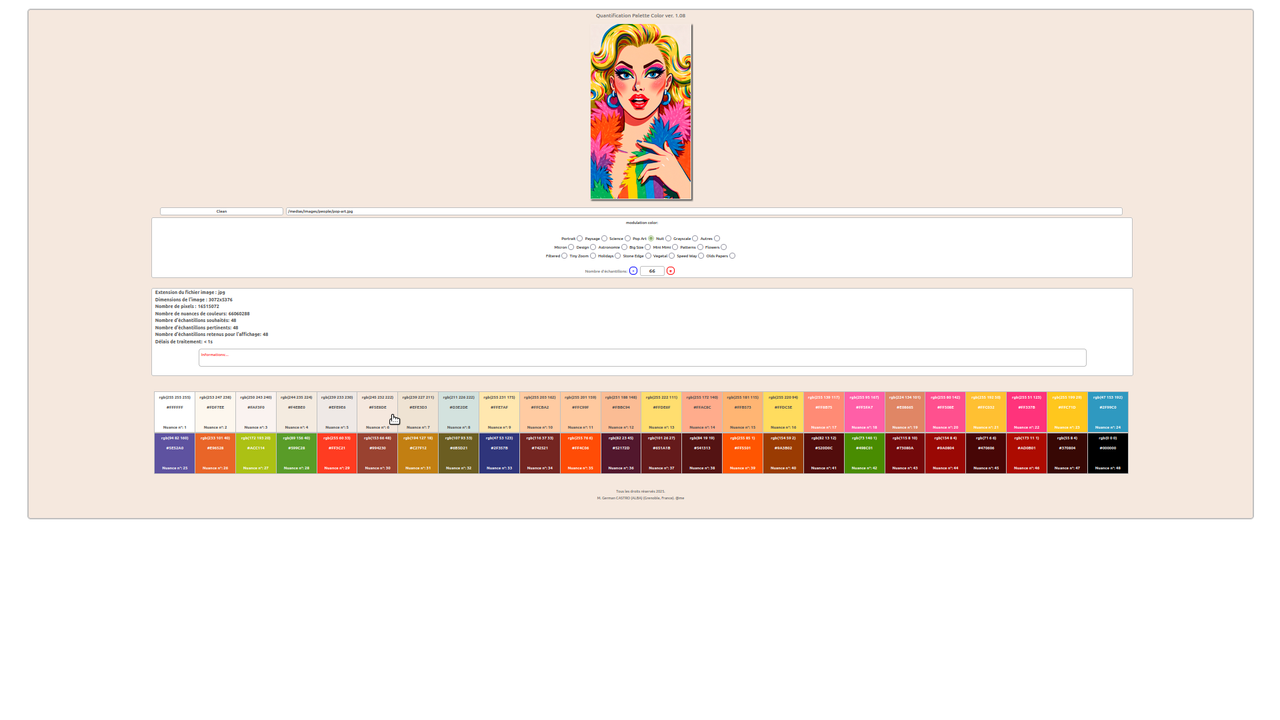Edit the image file path field
The height and width of the screenshot is (720, 1280).
704,211
